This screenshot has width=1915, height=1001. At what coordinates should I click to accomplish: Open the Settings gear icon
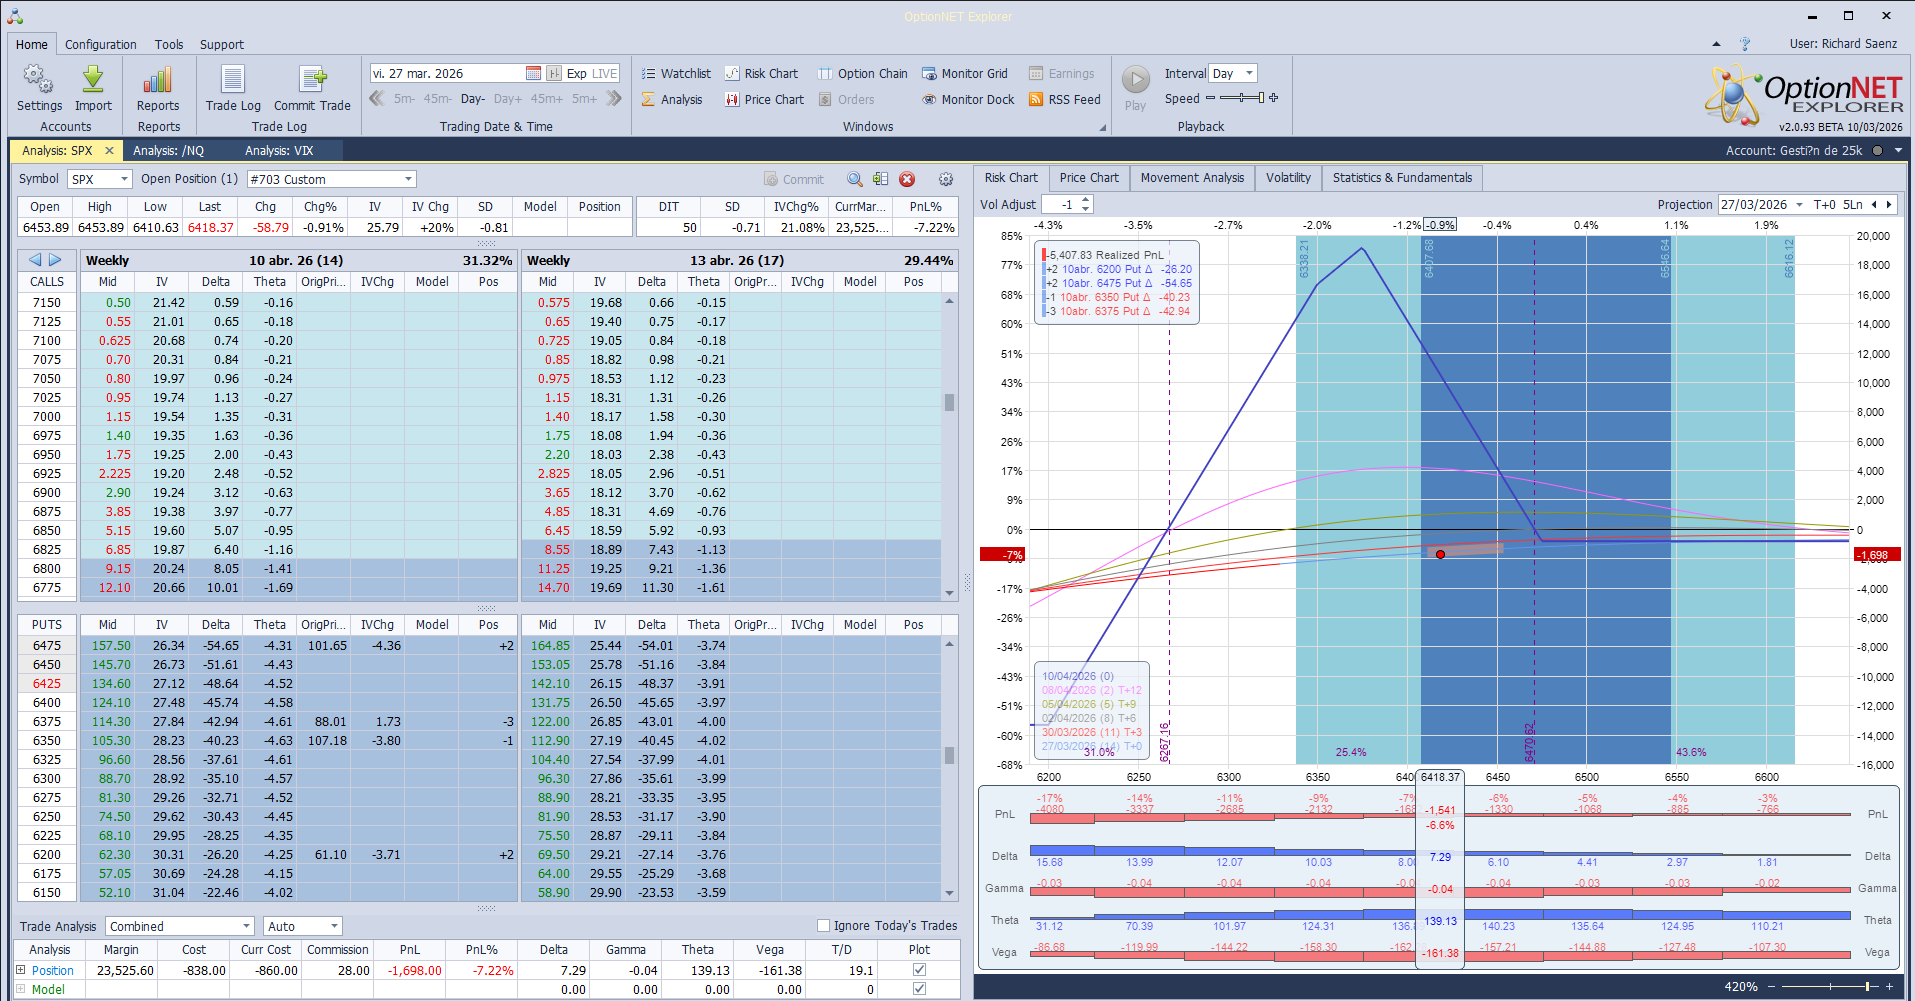coord(39,80)
